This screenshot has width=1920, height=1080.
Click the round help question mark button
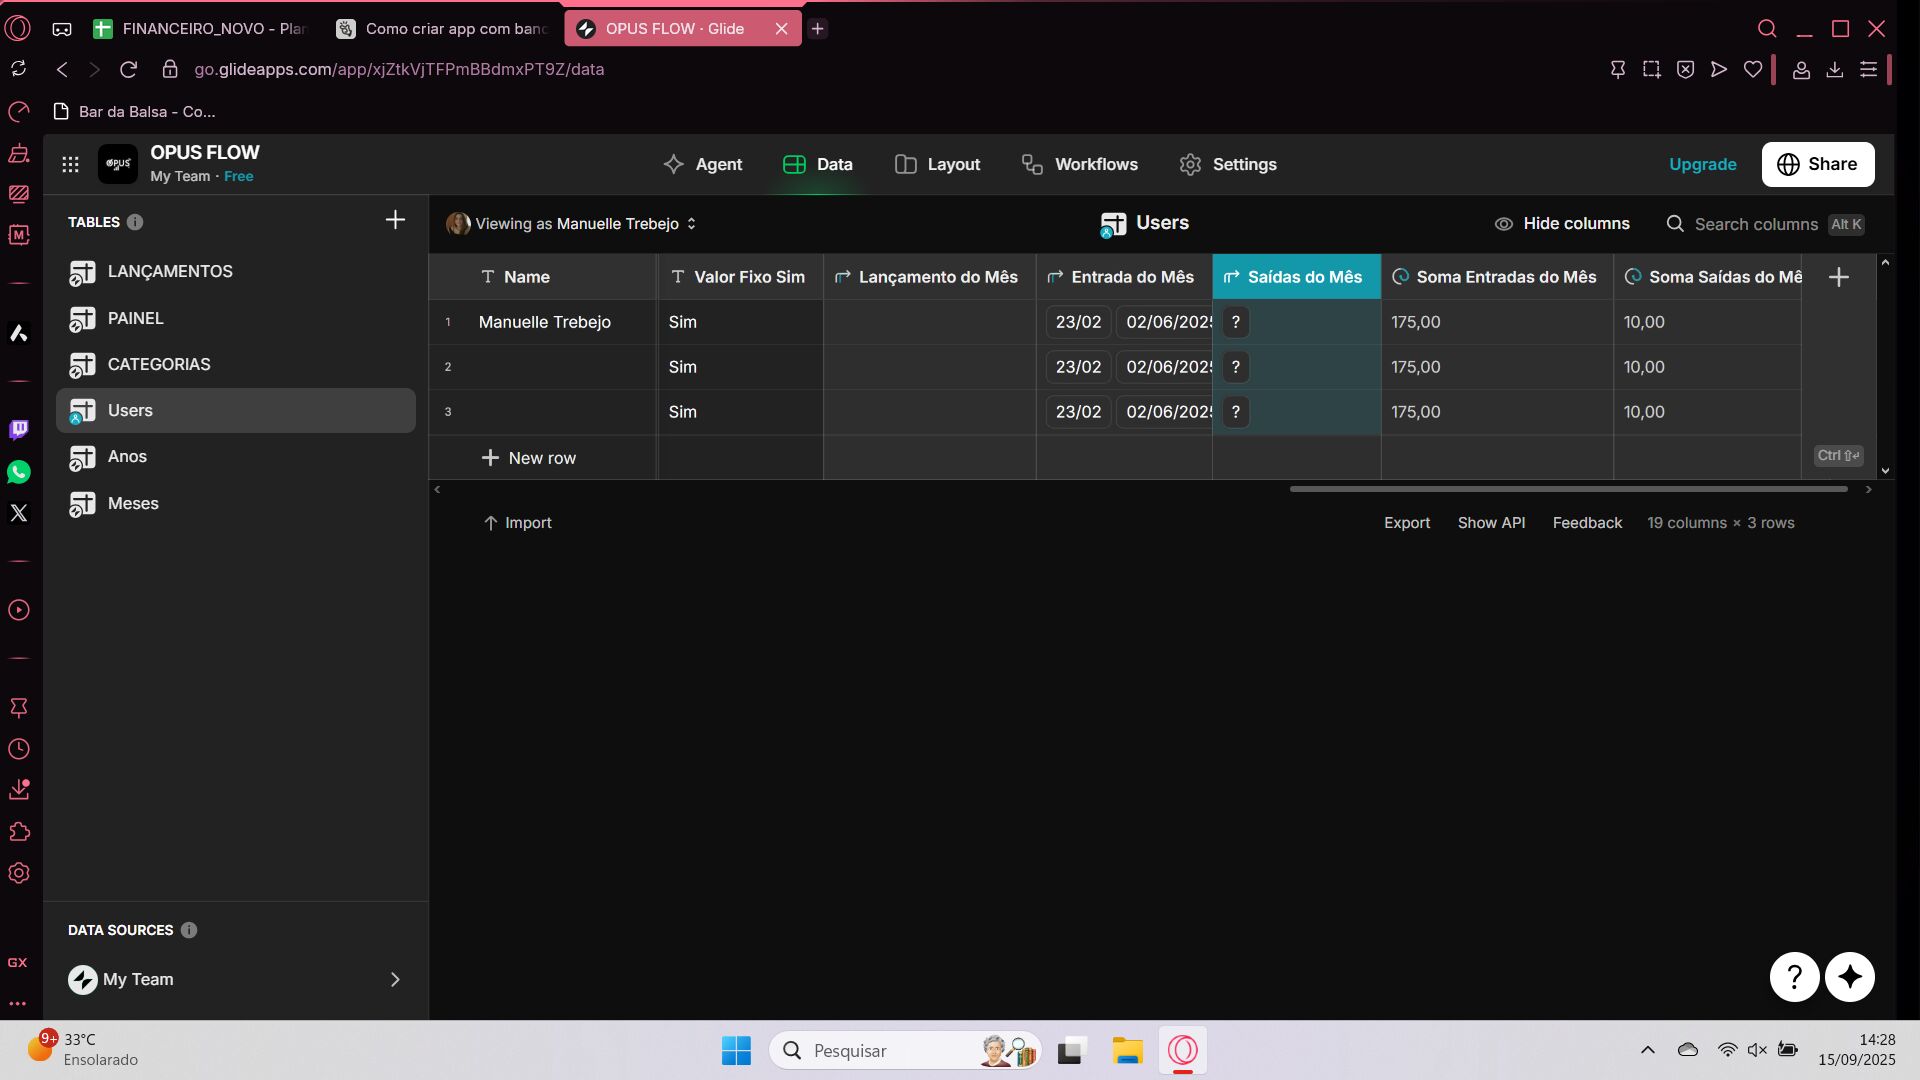[x=1794, y=976]
